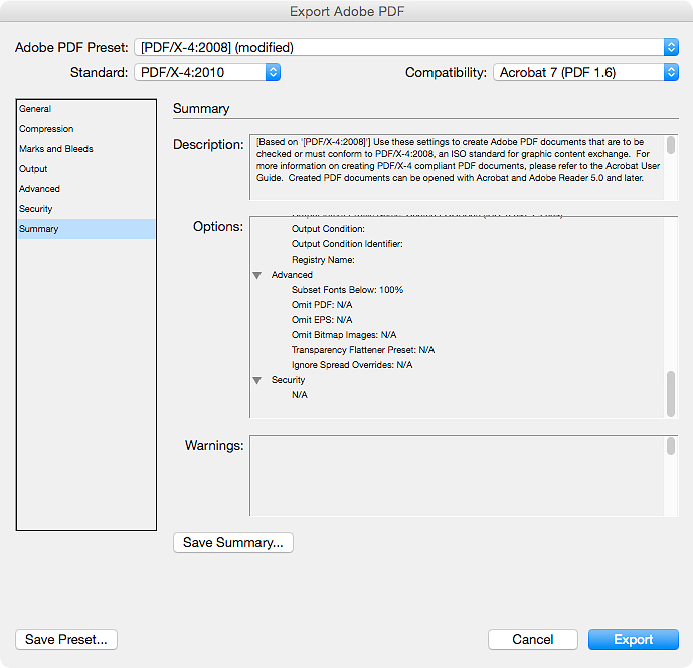Viewport: 693px width, 668px height.
Task: Open the Marks and Bleeds panel
Action: [86, 149]
